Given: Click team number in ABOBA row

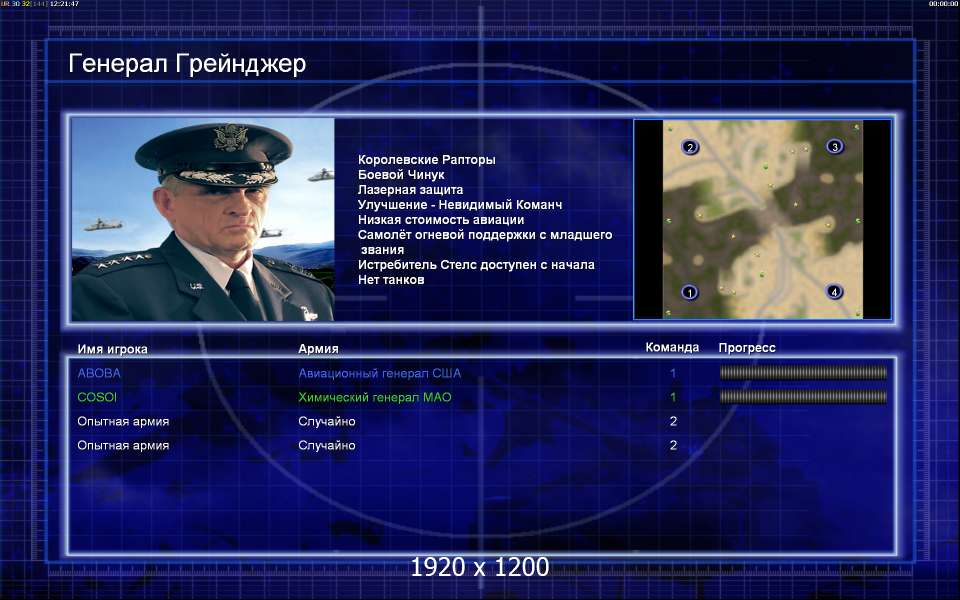Looking at the screenshot, I should tap(673, 373).
